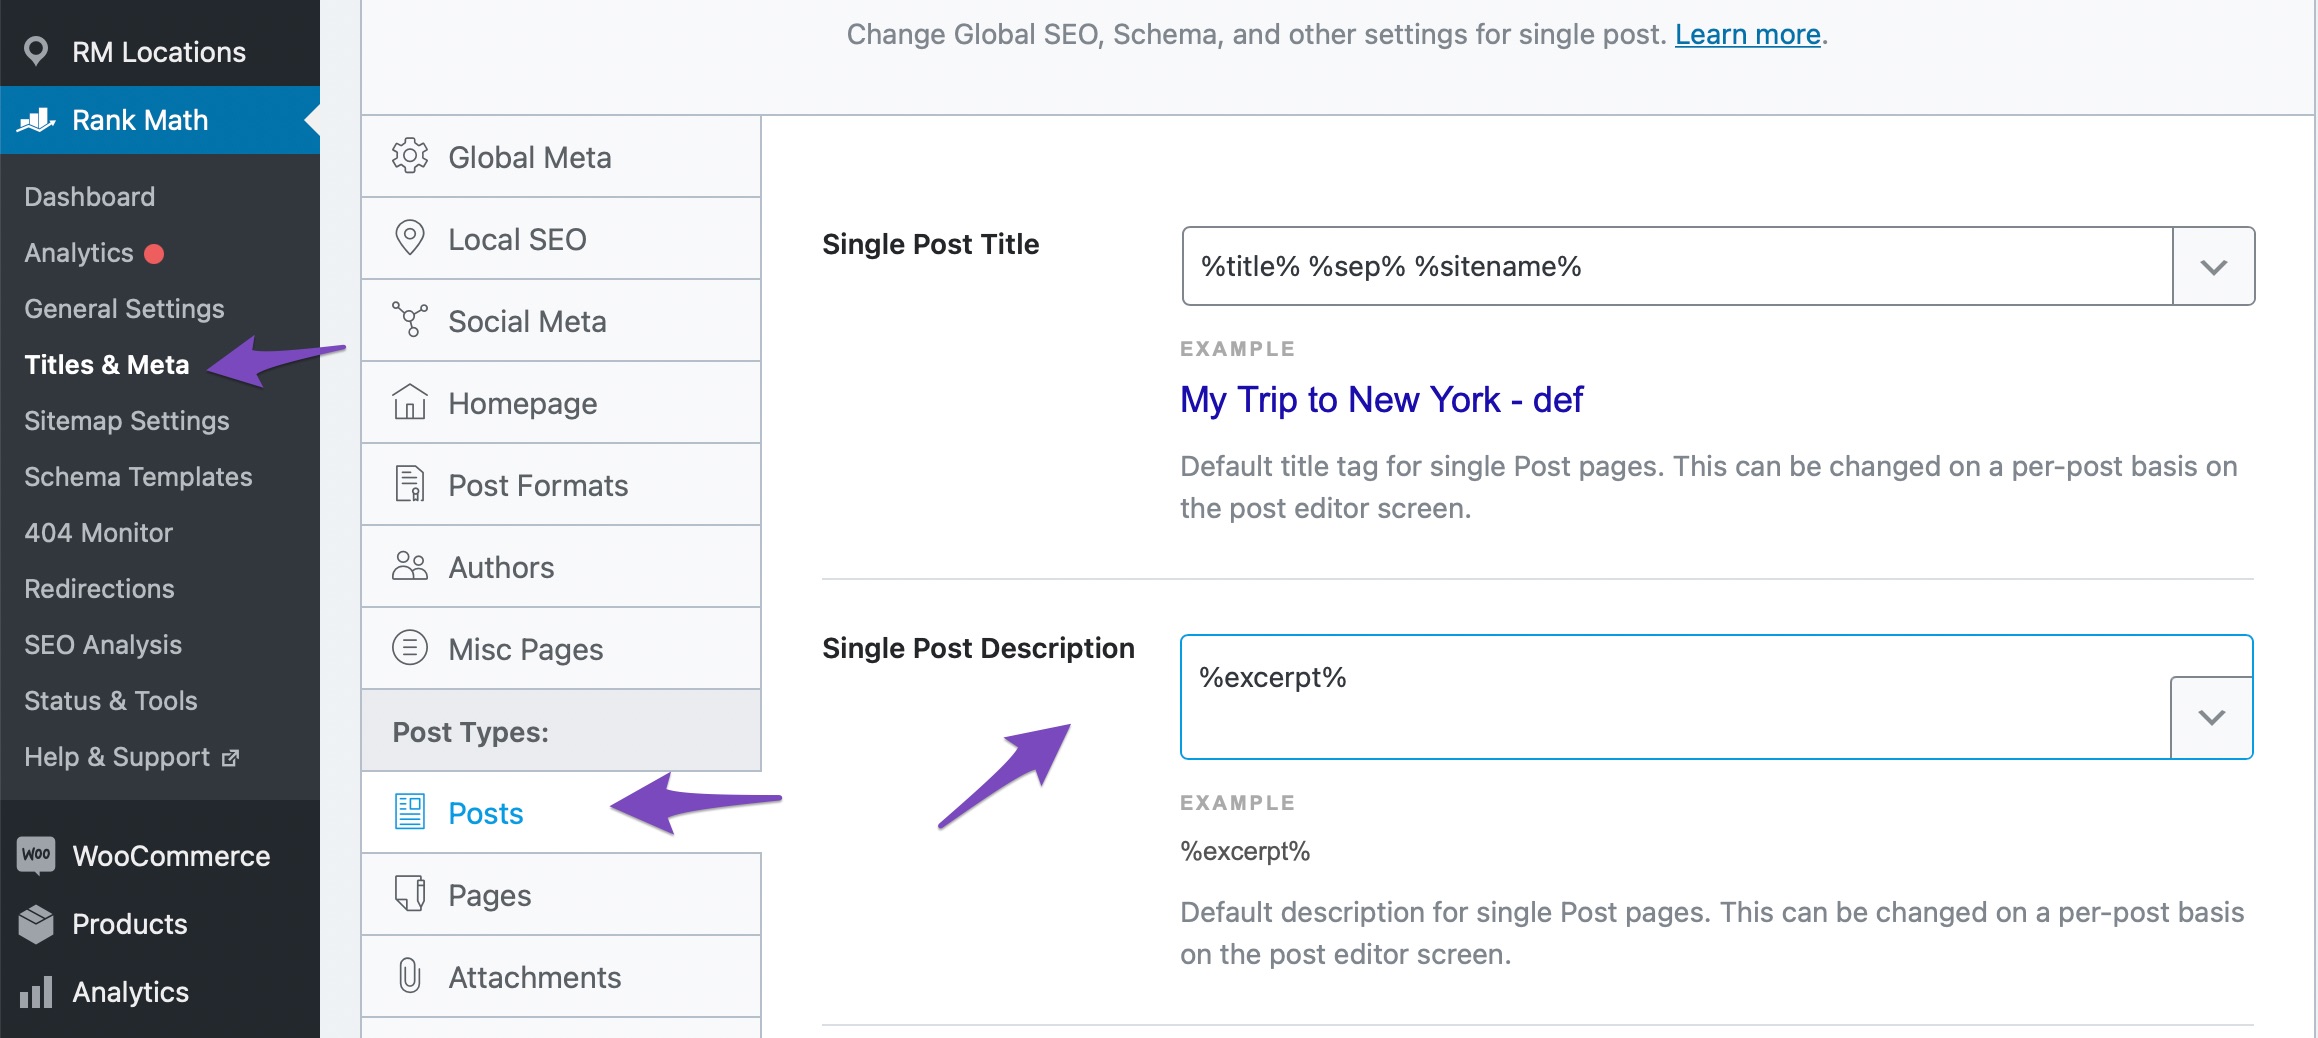Go to Rank Math Redirections

(x=99, y=589)
